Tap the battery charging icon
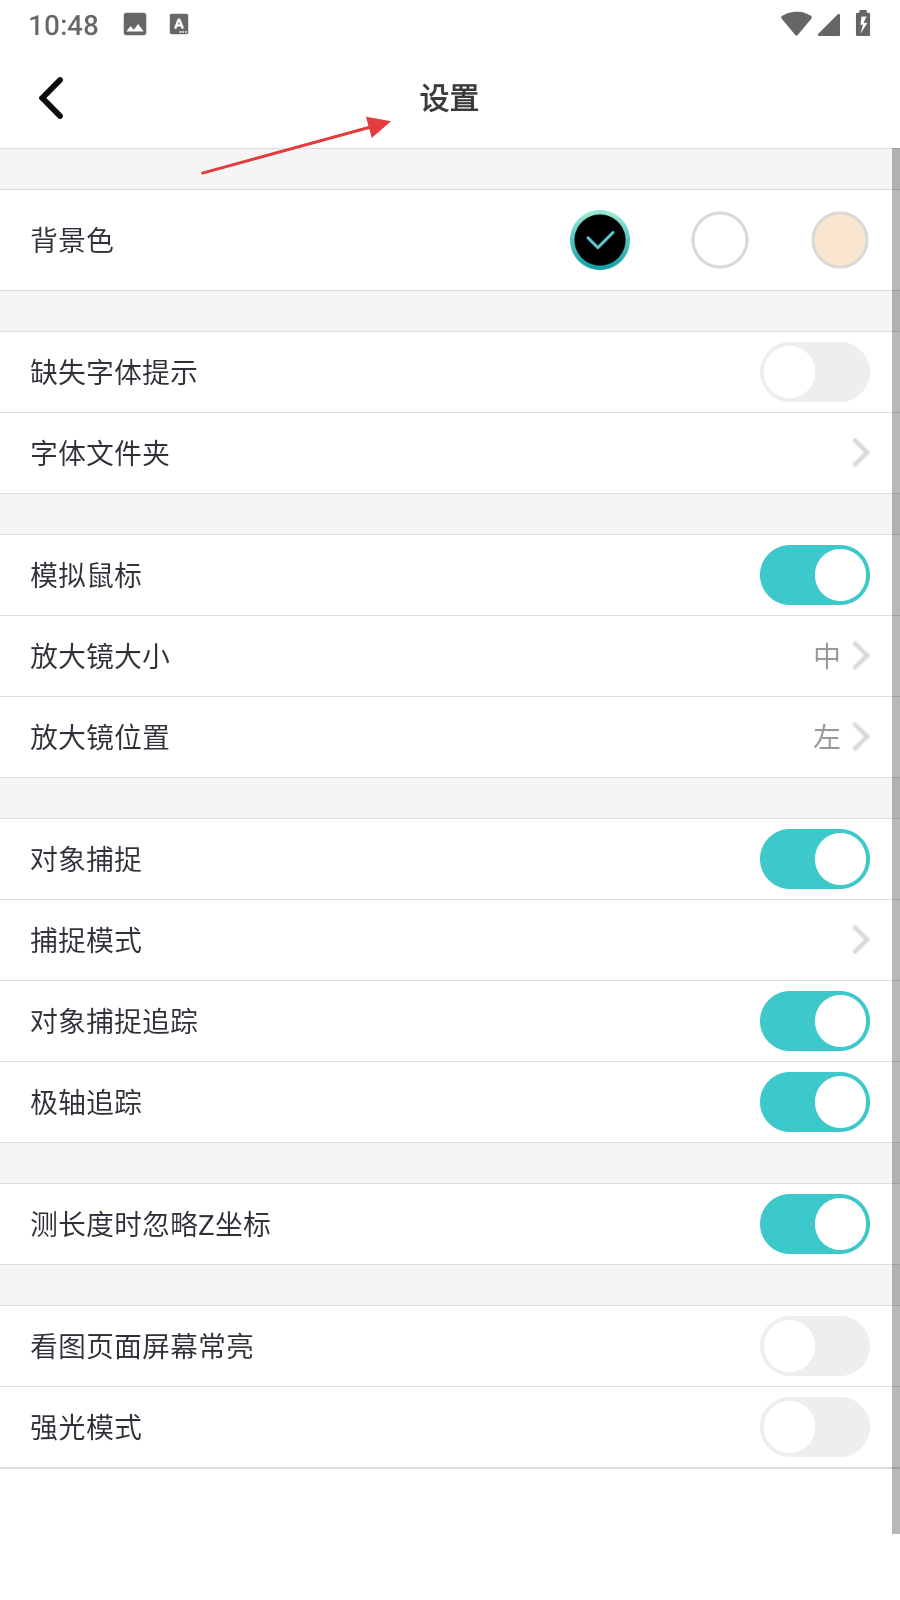The image size is (900, 1600). point(863,24)
